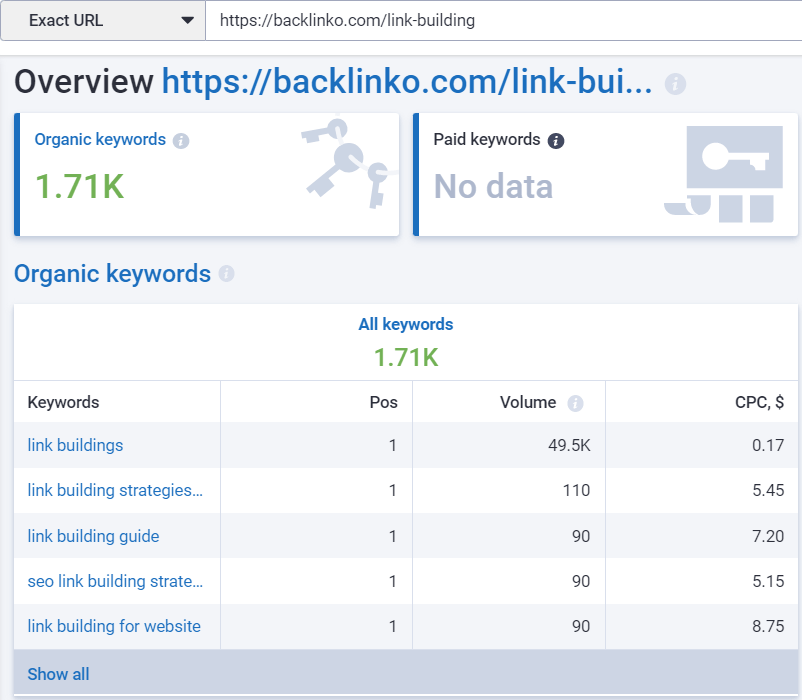The image size is (802, 700).
Task: Click info icon beside Overview URL heading
Action: (x=676, y=84)
